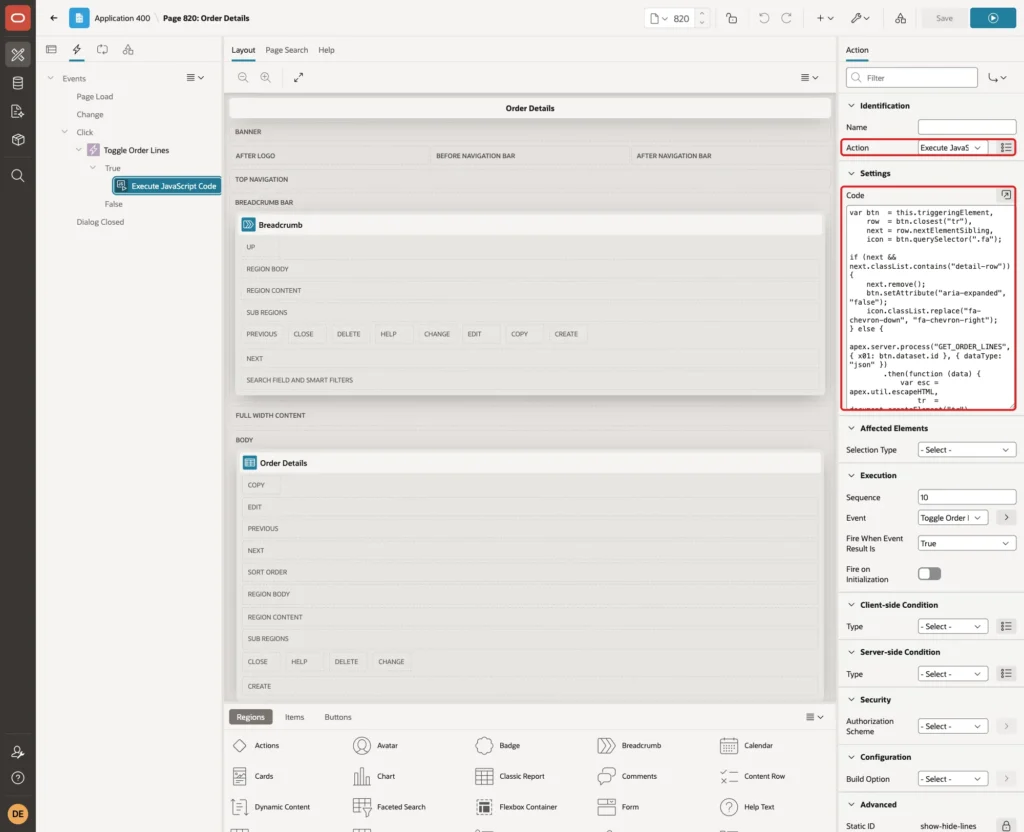The image size is (1024, 832).
Task: Switch to the Processing tab icon
Action: point(102,50)
